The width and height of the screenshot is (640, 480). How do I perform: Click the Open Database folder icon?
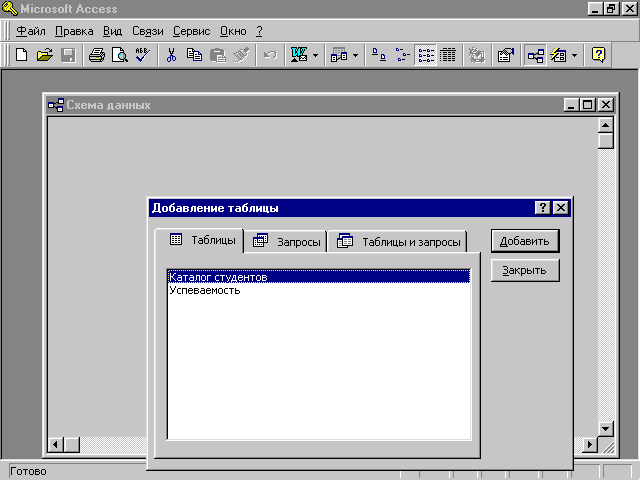pos(45,55)
